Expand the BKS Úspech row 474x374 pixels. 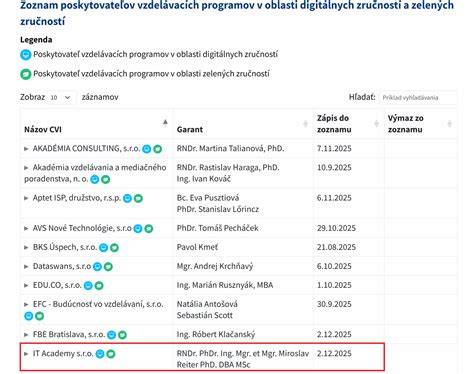pos(26,247)
